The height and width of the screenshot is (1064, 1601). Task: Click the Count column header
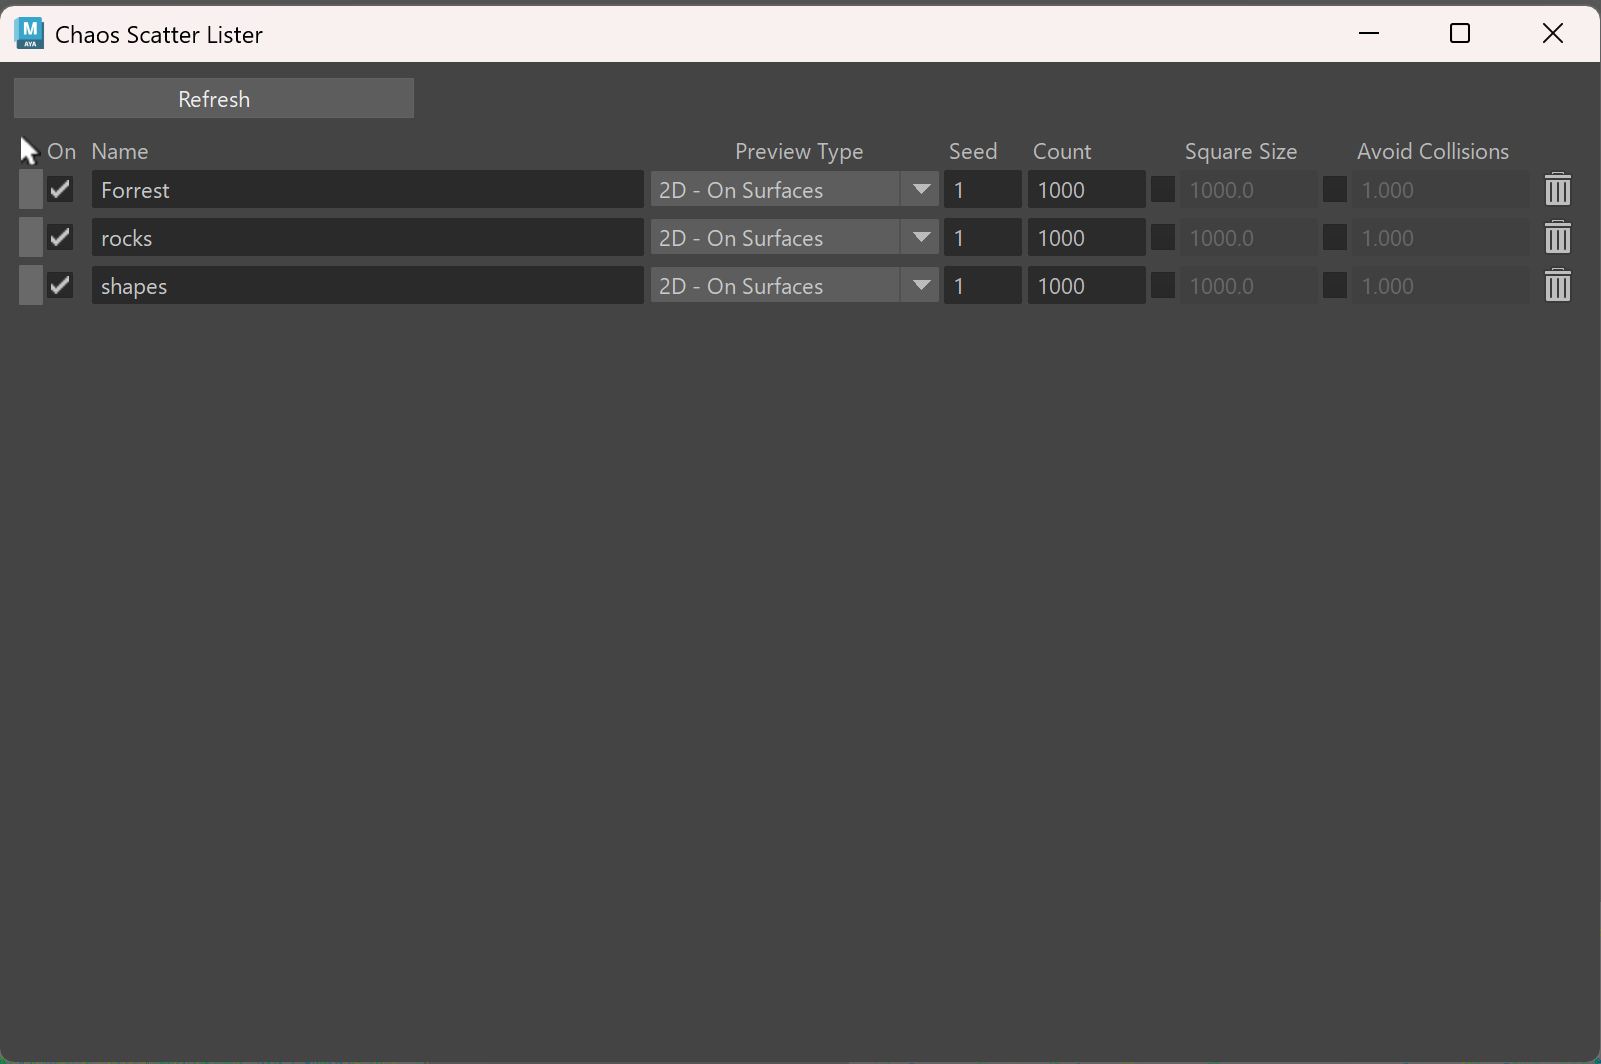click(1062, 151)
